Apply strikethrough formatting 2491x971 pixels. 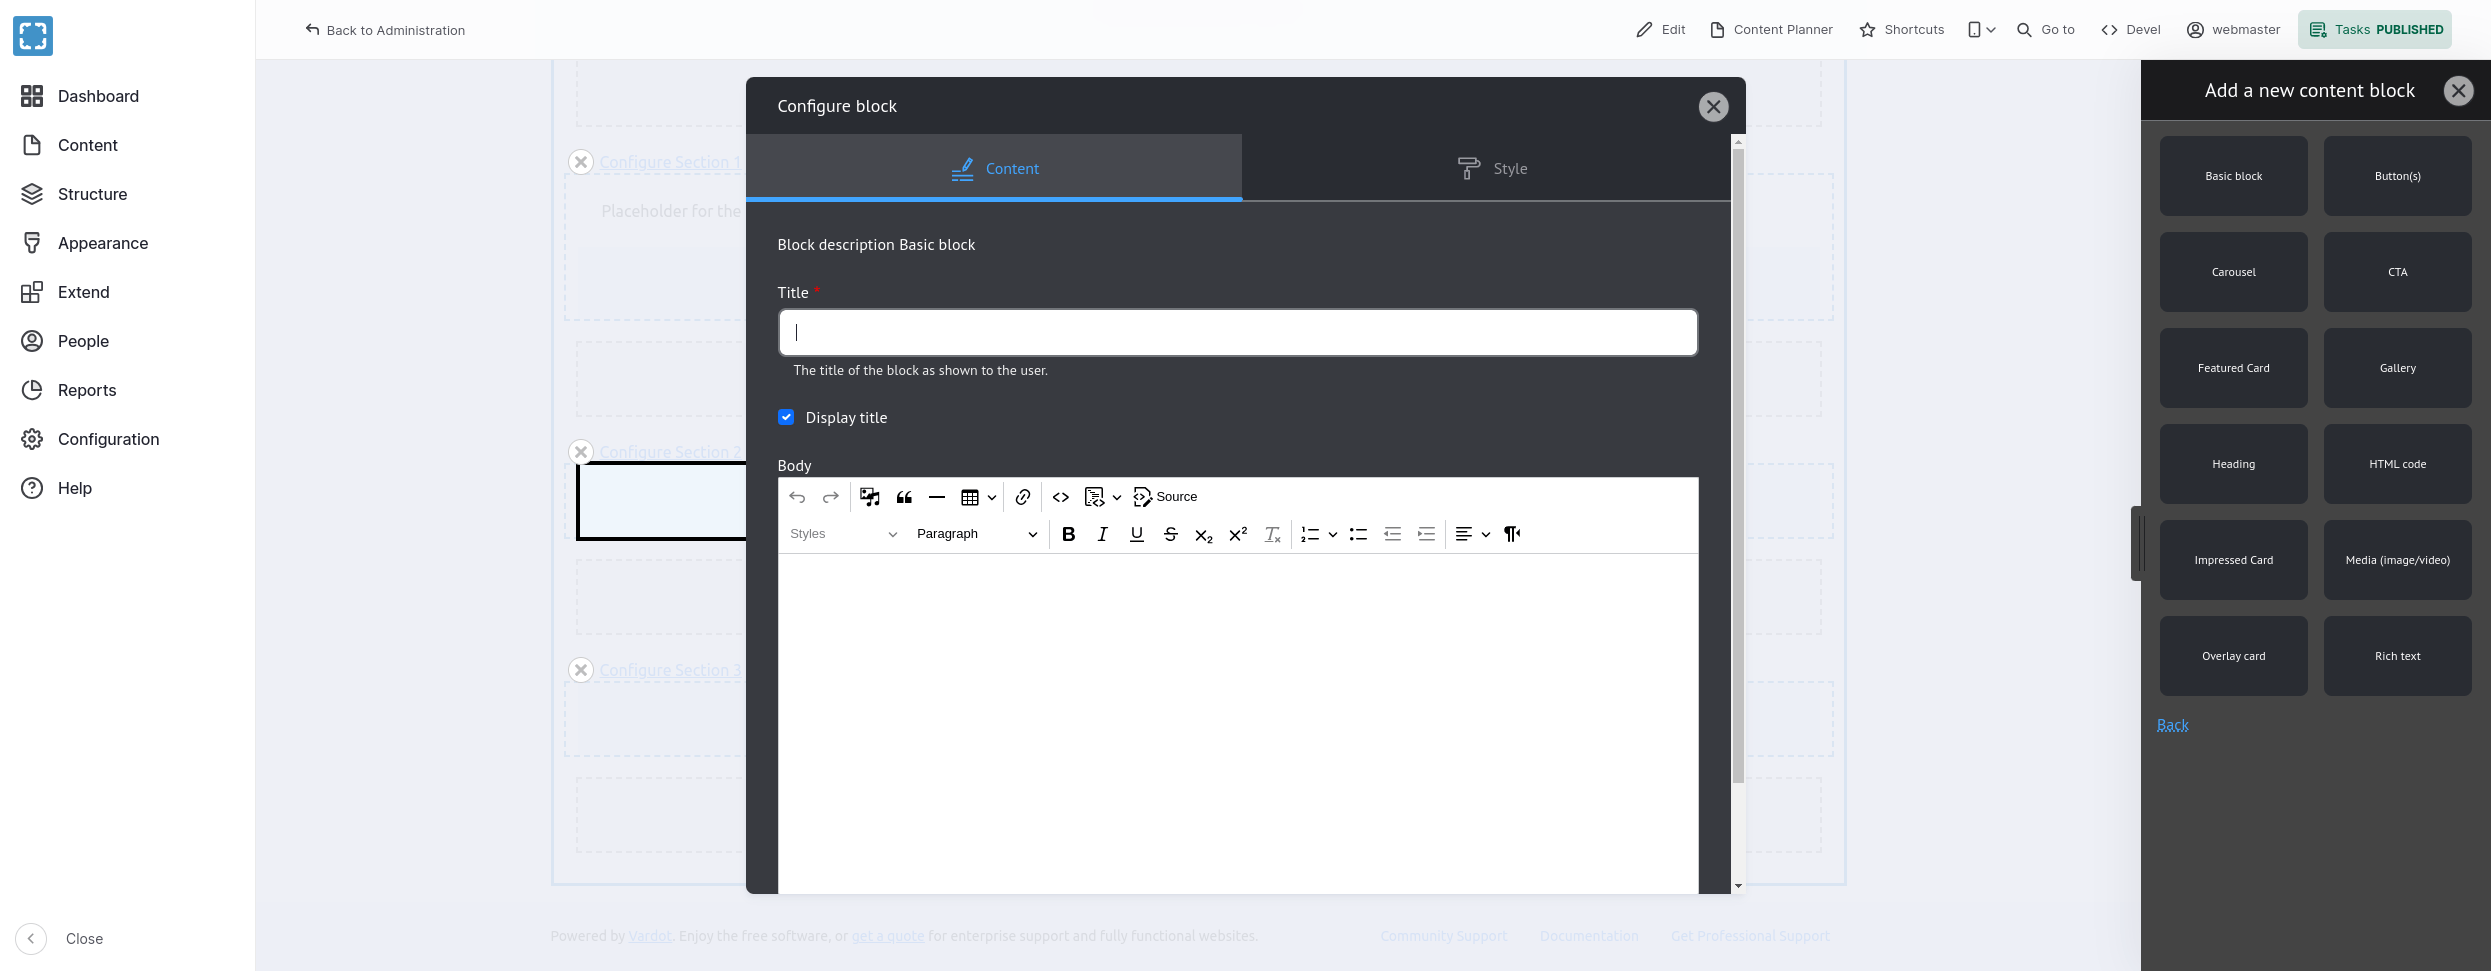tap(1170, 534)
